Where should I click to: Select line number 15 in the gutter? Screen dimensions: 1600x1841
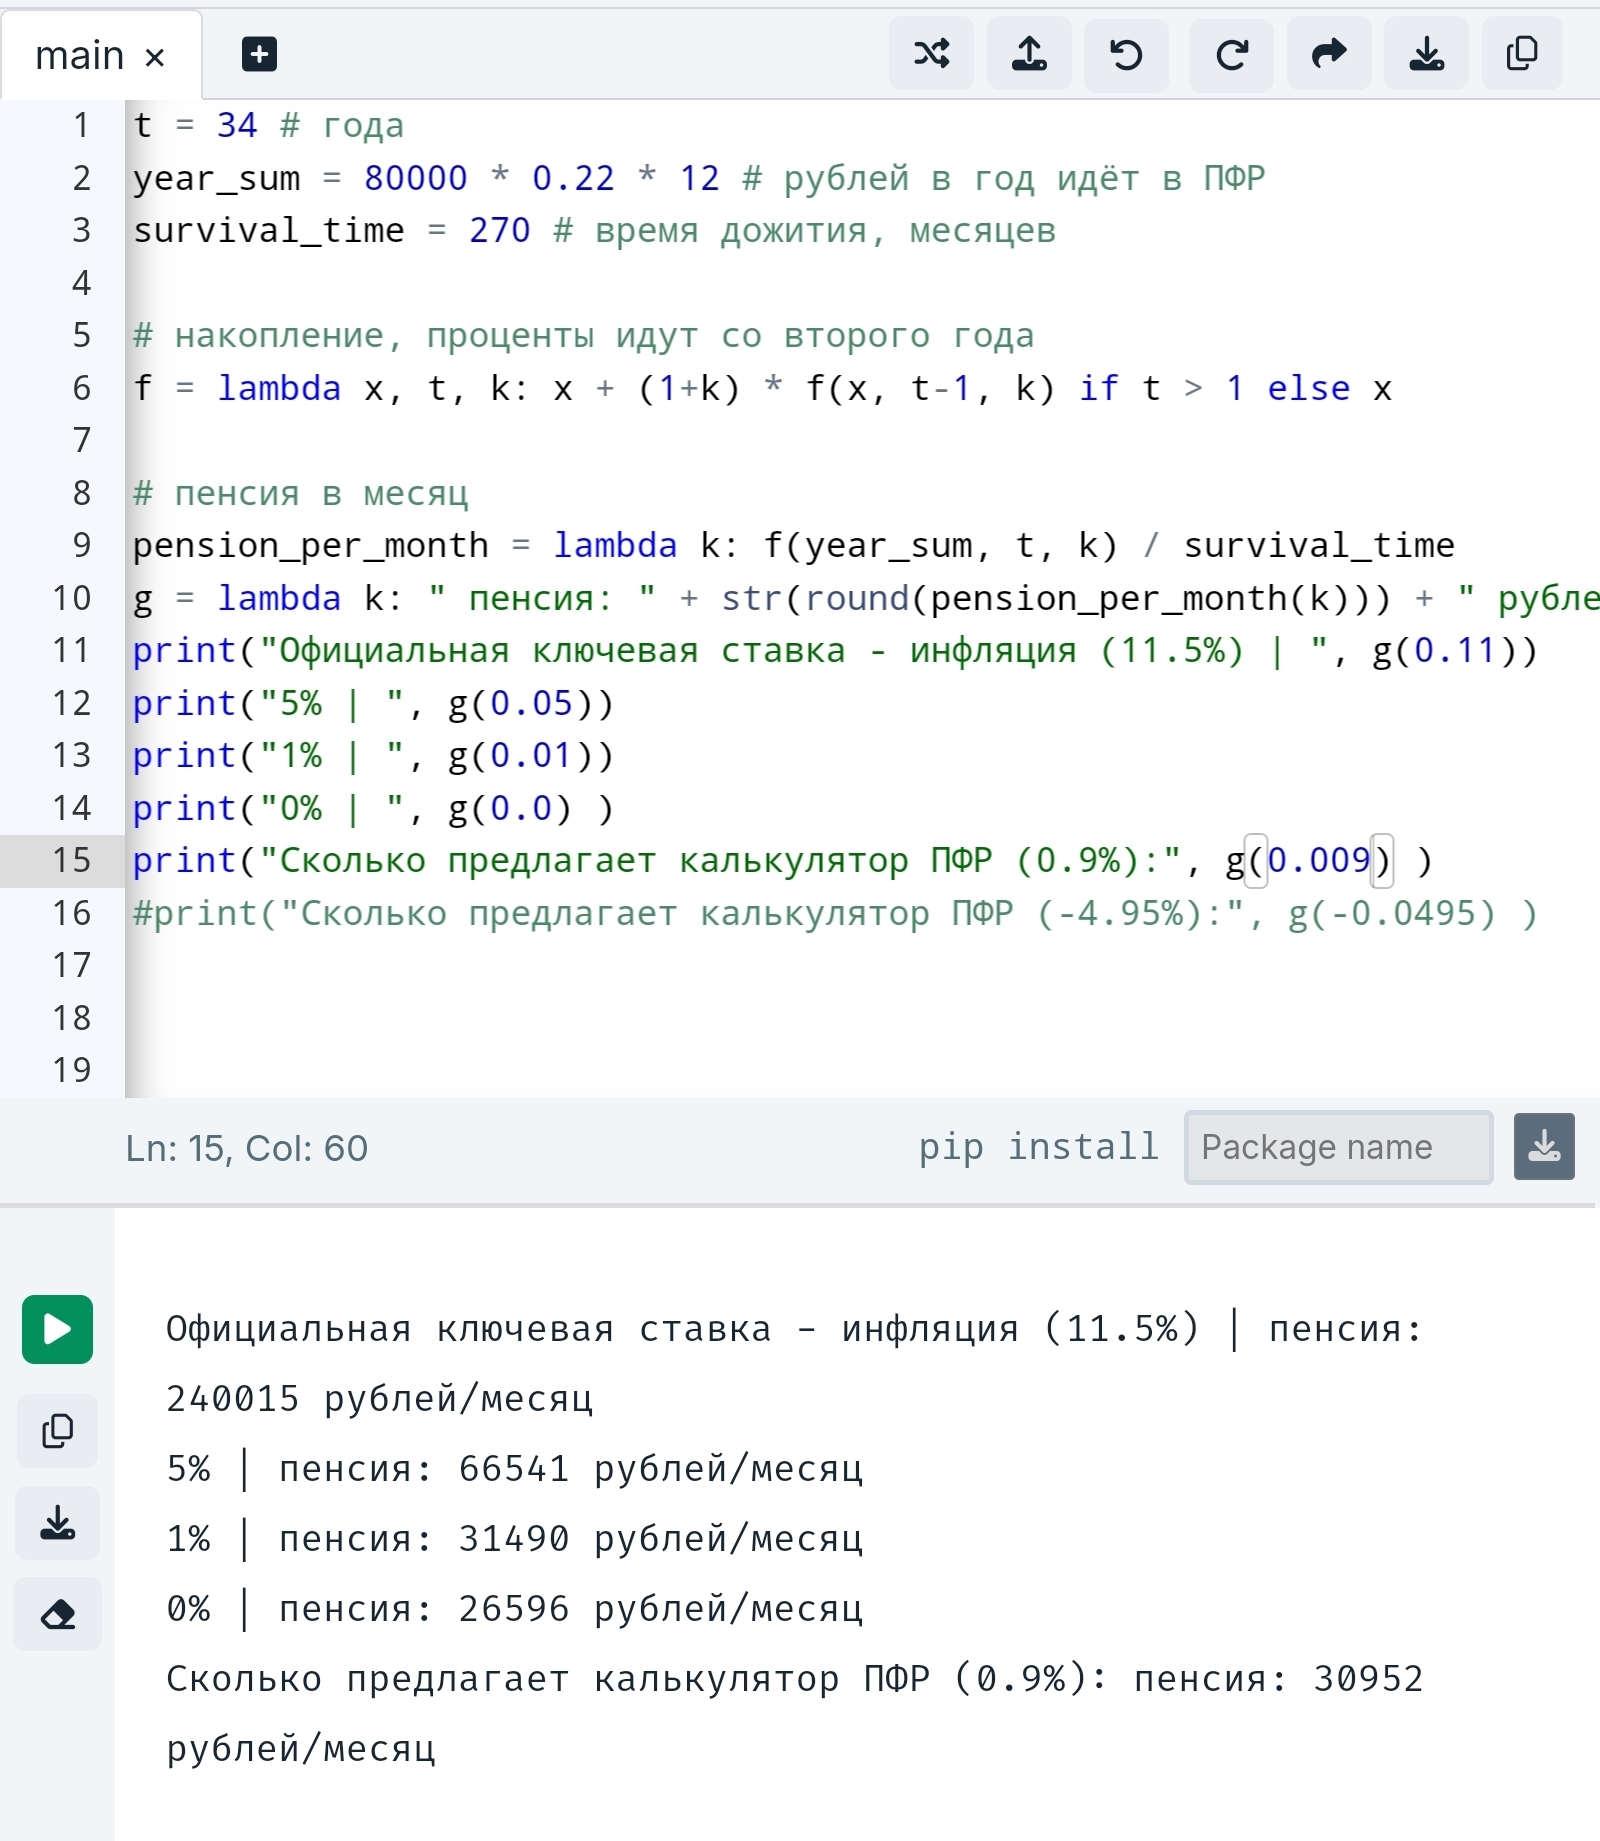pyautogui.click(x=71, y=860)
